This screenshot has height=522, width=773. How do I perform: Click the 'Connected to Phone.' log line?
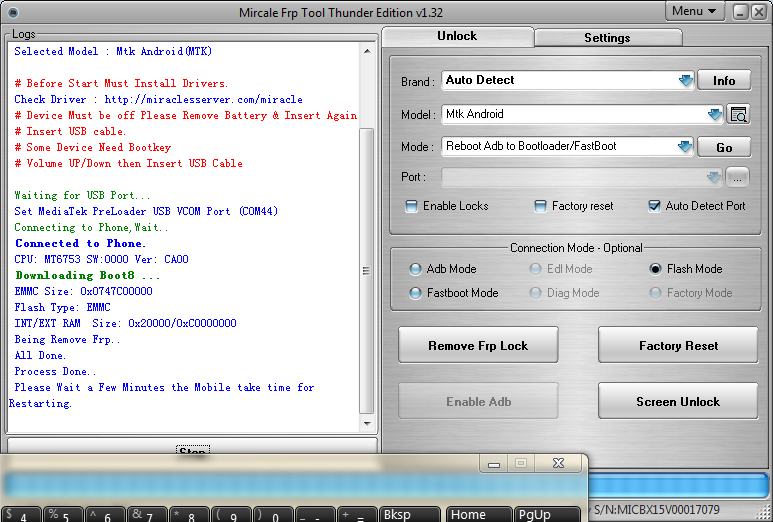[80, 244]
